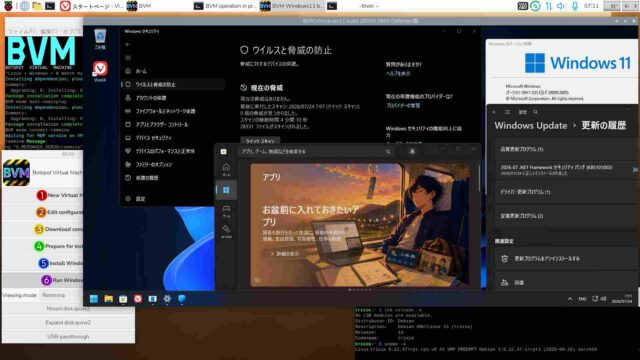Open the Recycle Bin desktop icon
The height and width of the screenshot is (360, 640).
coord(100,39)
